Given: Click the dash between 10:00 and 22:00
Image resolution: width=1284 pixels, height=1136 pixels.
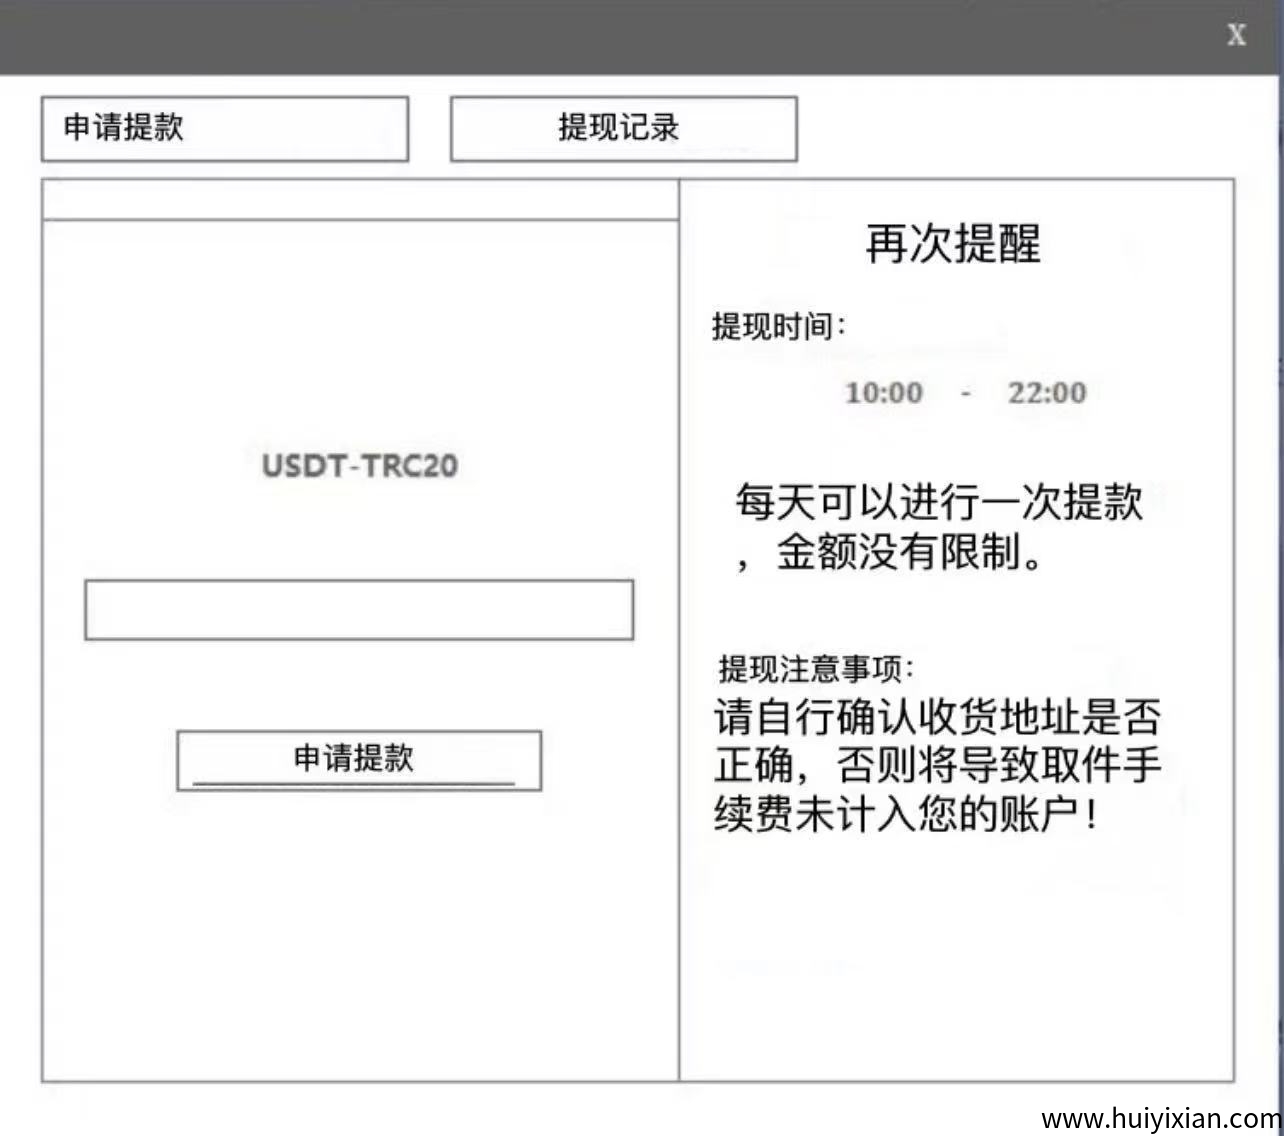Looking at the screenshot, I should coord(965,394).
